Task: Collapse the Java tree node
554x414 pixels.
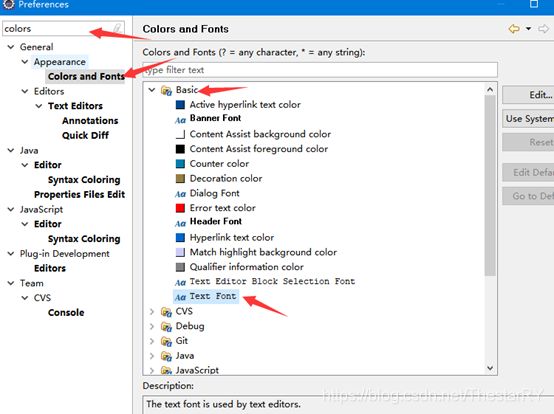Action: (x=11, y=150)
